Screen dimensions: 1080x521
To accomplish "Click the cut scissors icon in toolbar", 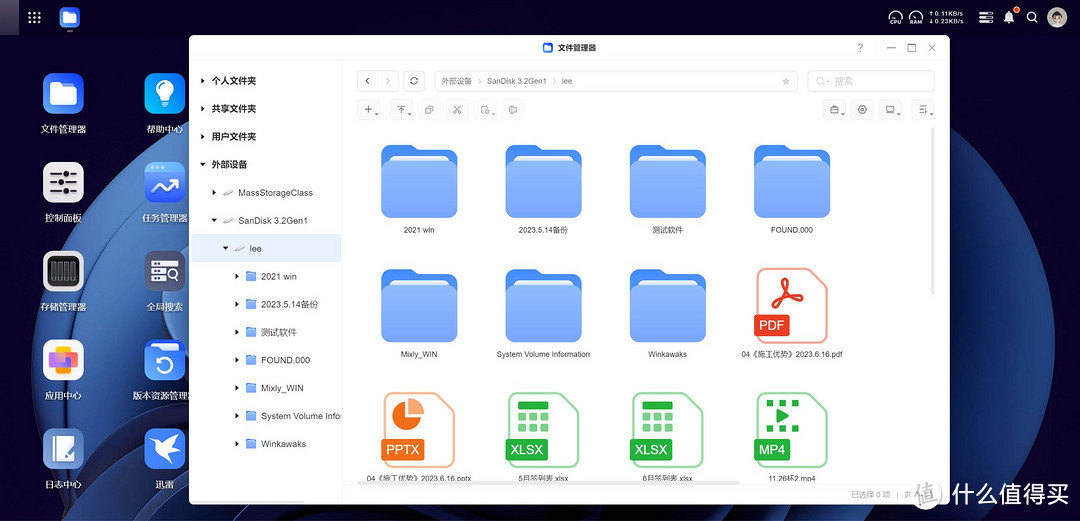I will 456,110.
